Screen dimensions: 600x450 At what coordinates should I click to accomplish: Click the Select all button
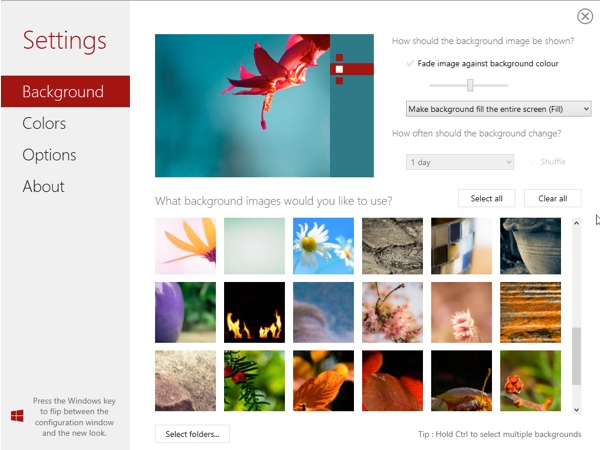point(486,198)
